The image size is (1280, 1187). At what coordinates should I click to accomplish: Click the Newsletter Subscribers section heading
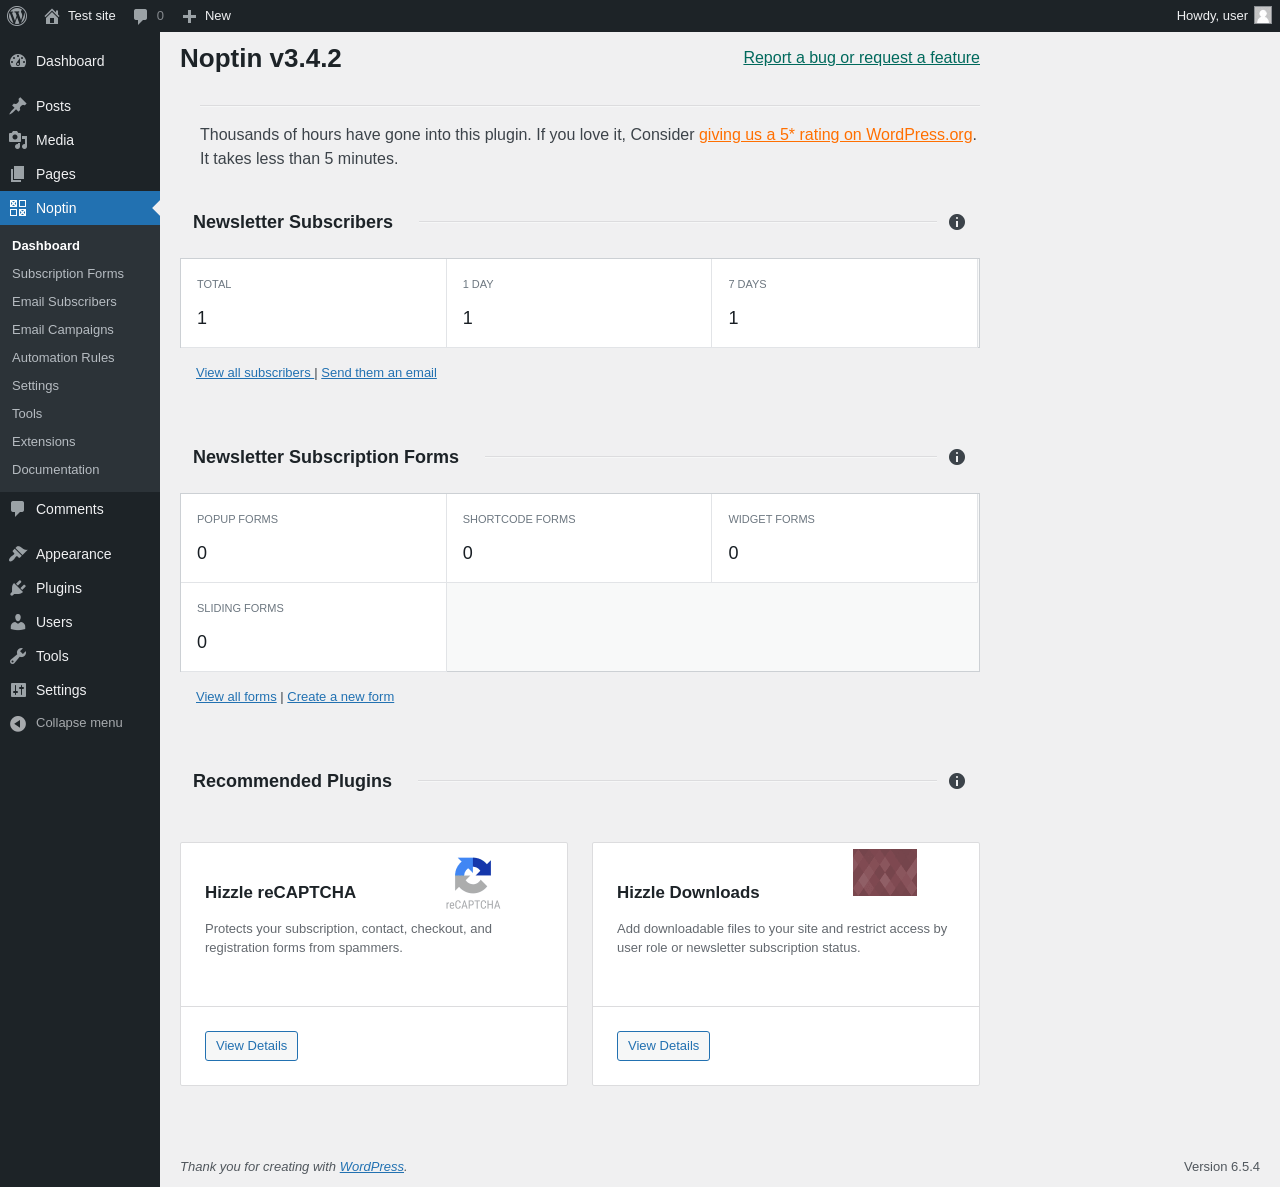(293, 222)
